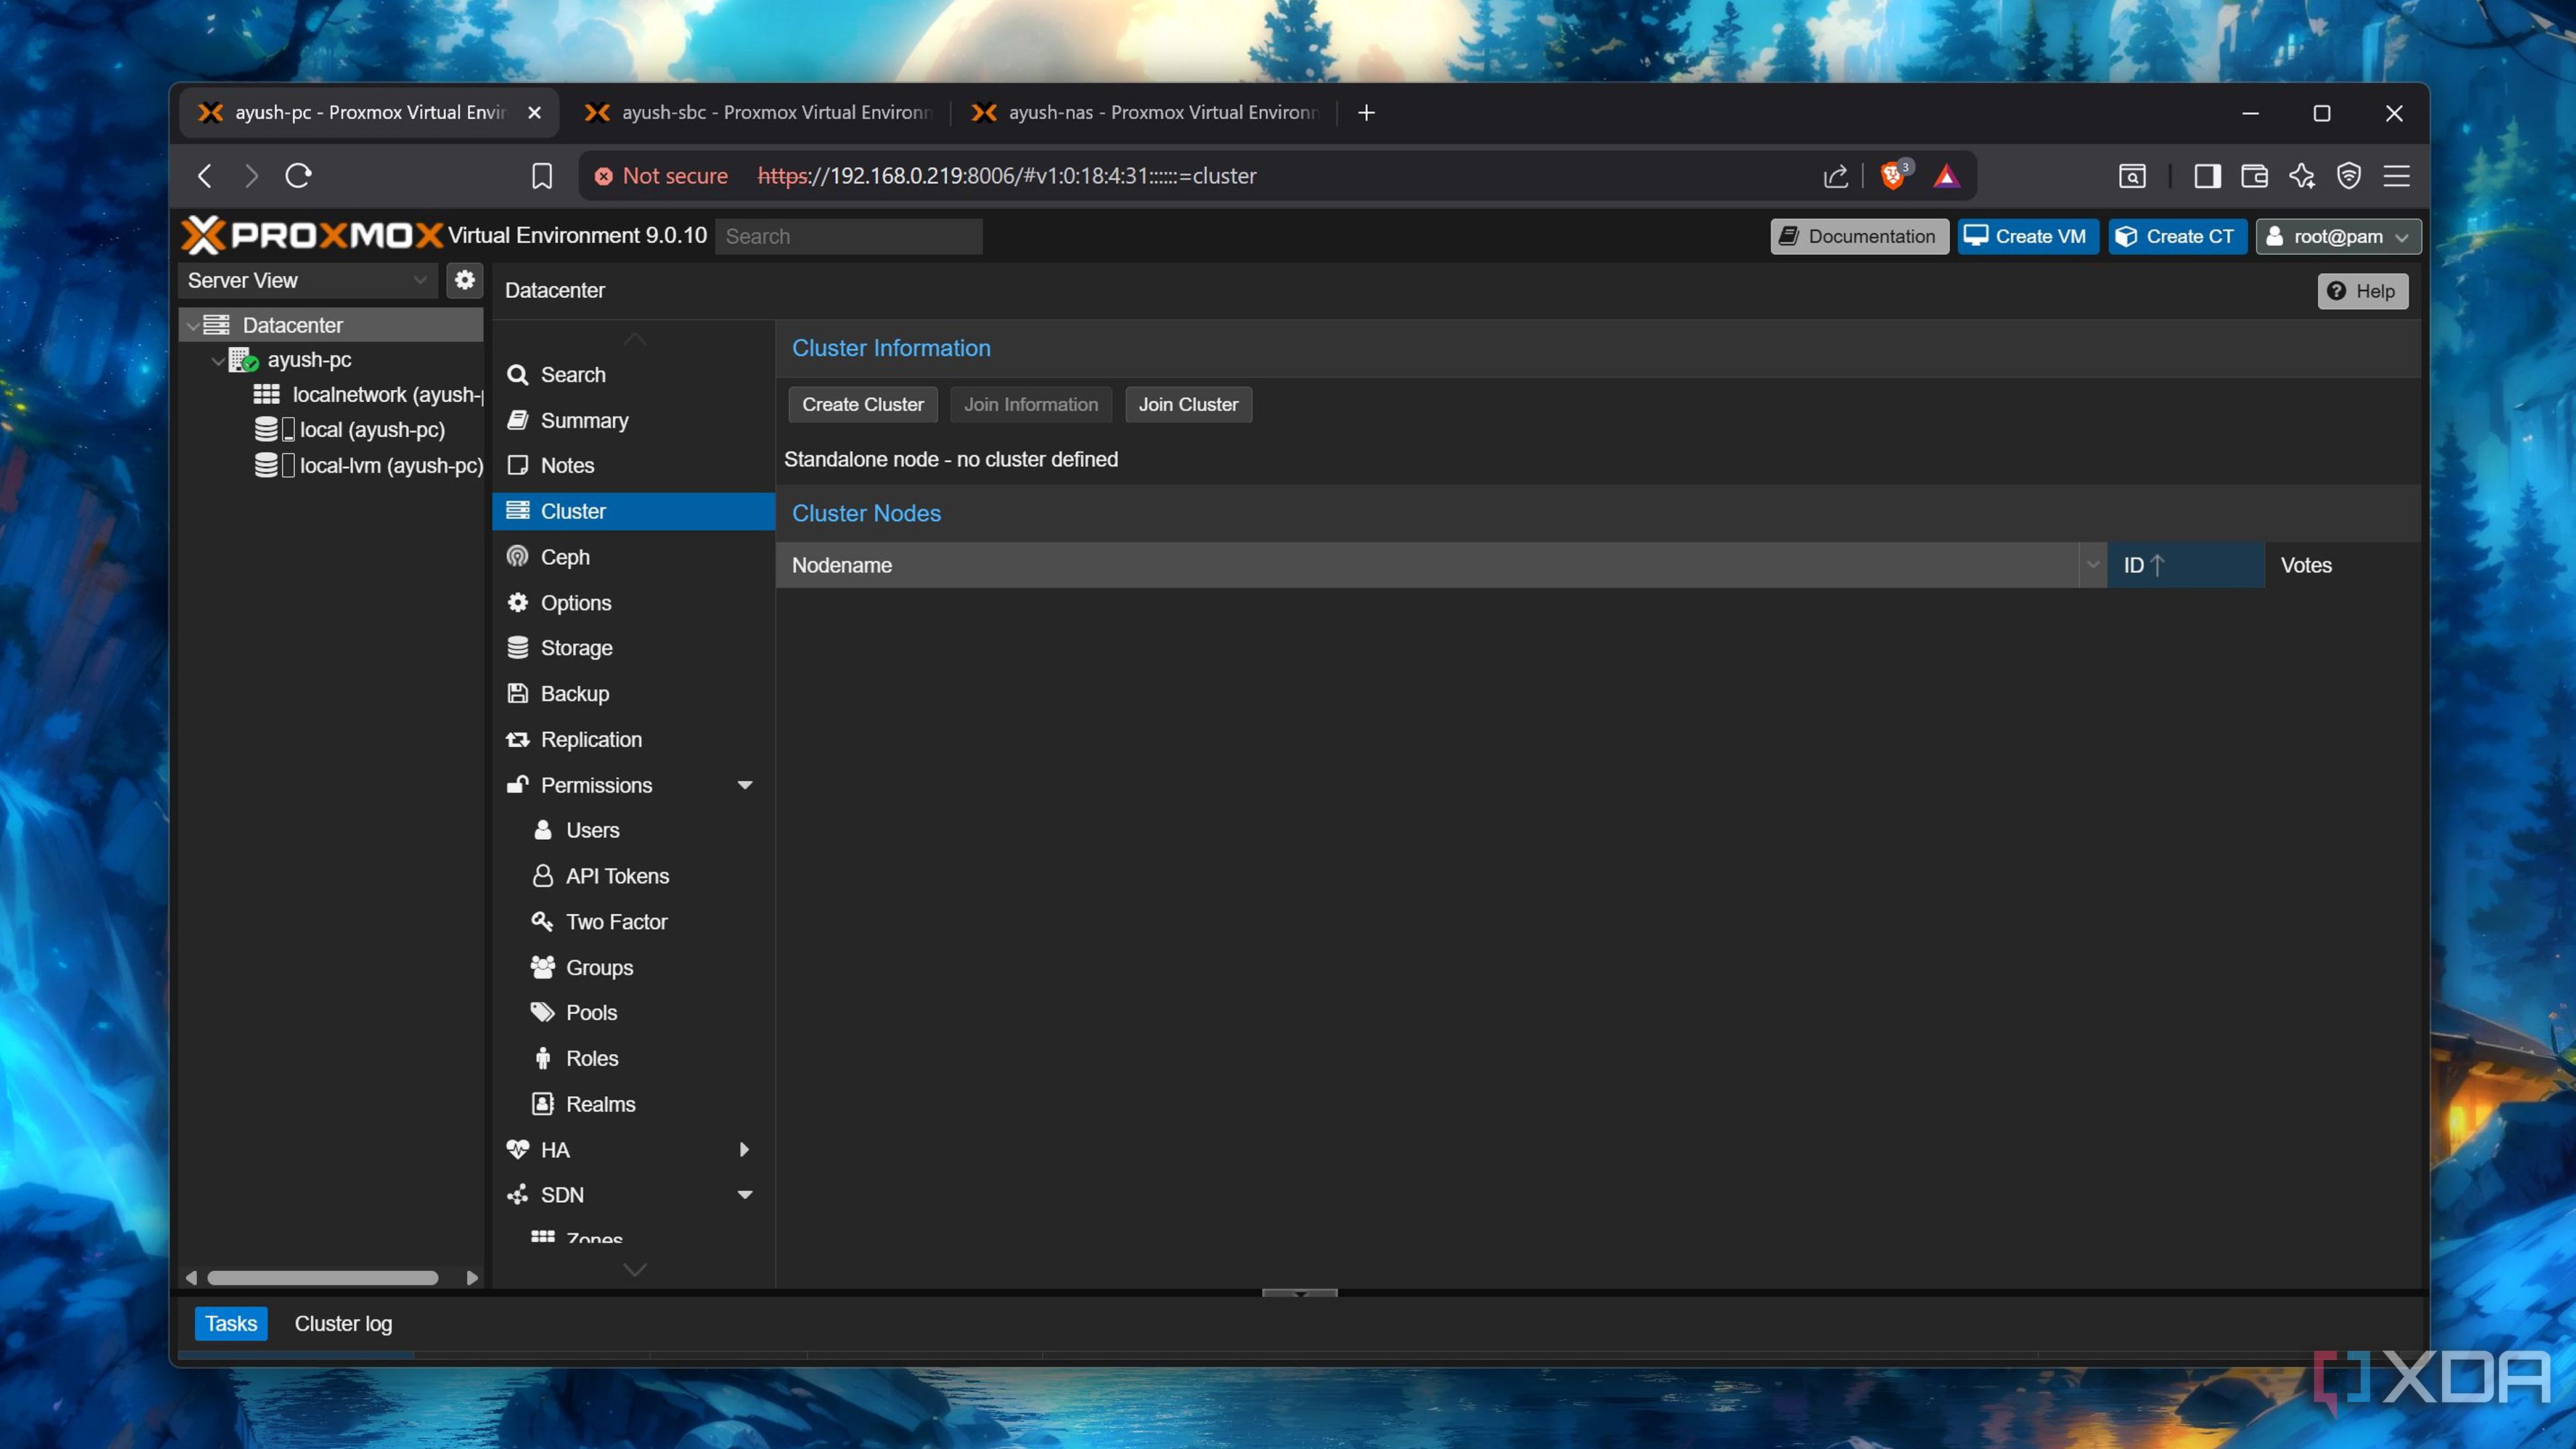Open the Nodename column dropdown arrow
Image resolution: width=2576 pixels, height=1449 pixels.
2092,565
